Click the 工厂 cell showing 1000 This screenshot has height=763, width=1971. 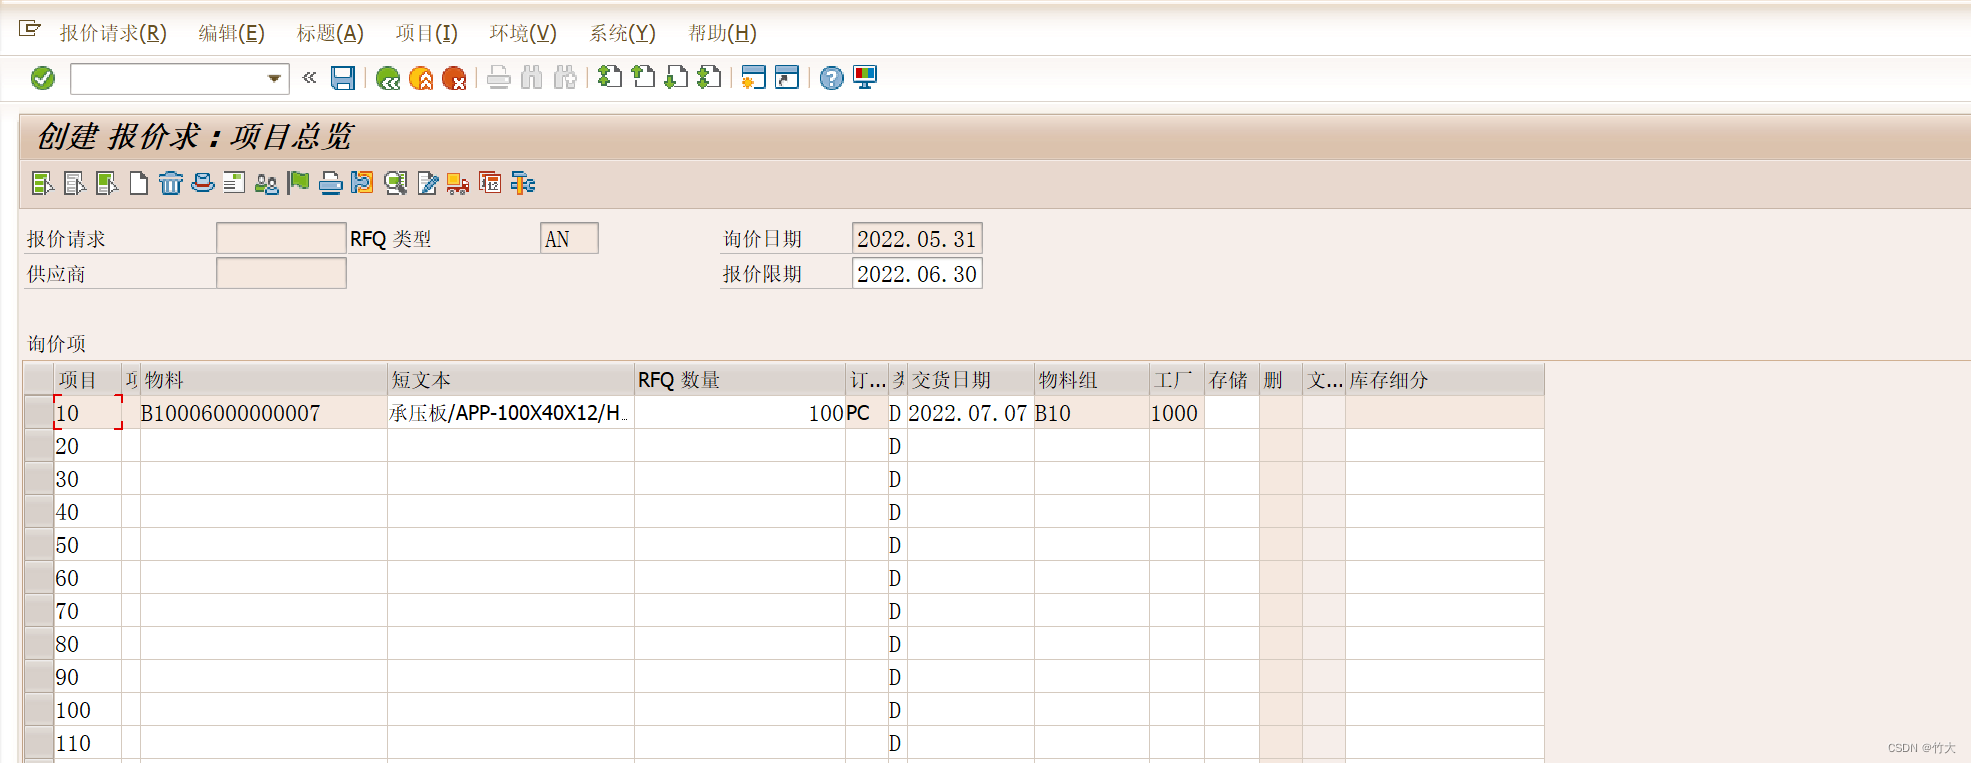(1177, 412)
